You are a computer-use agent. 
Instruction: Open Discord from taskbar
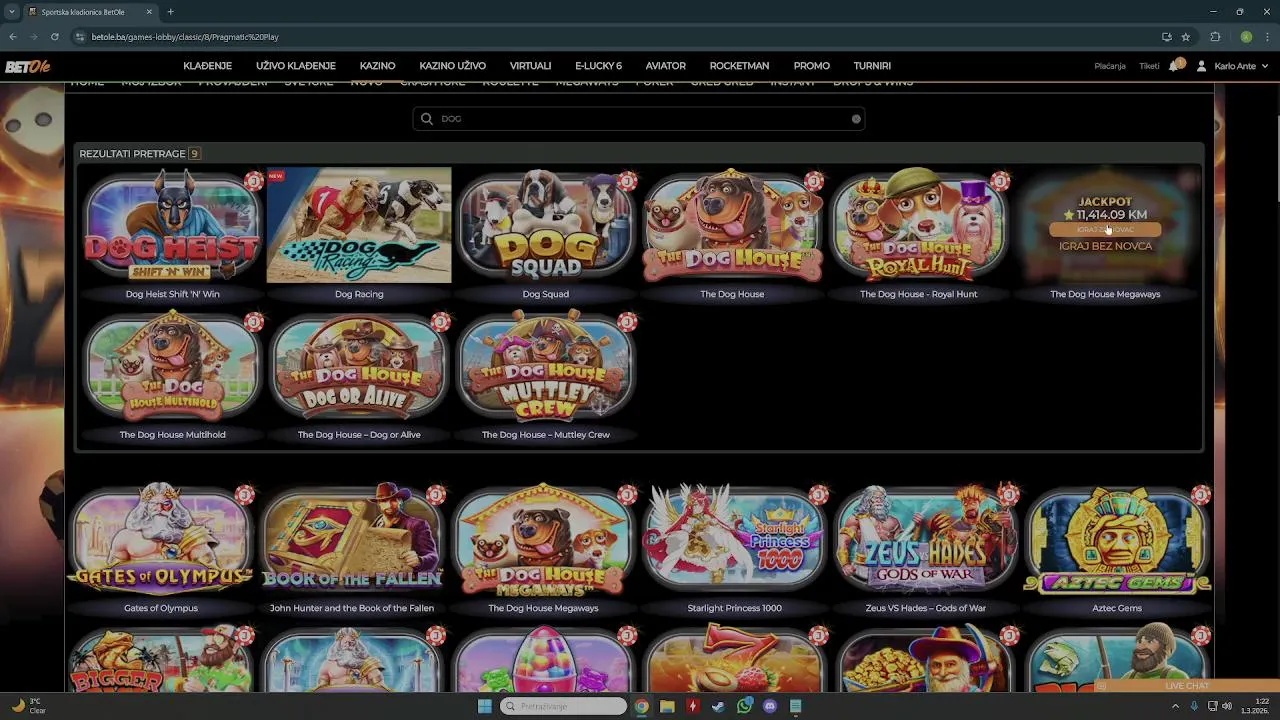(x=770, y=706)
